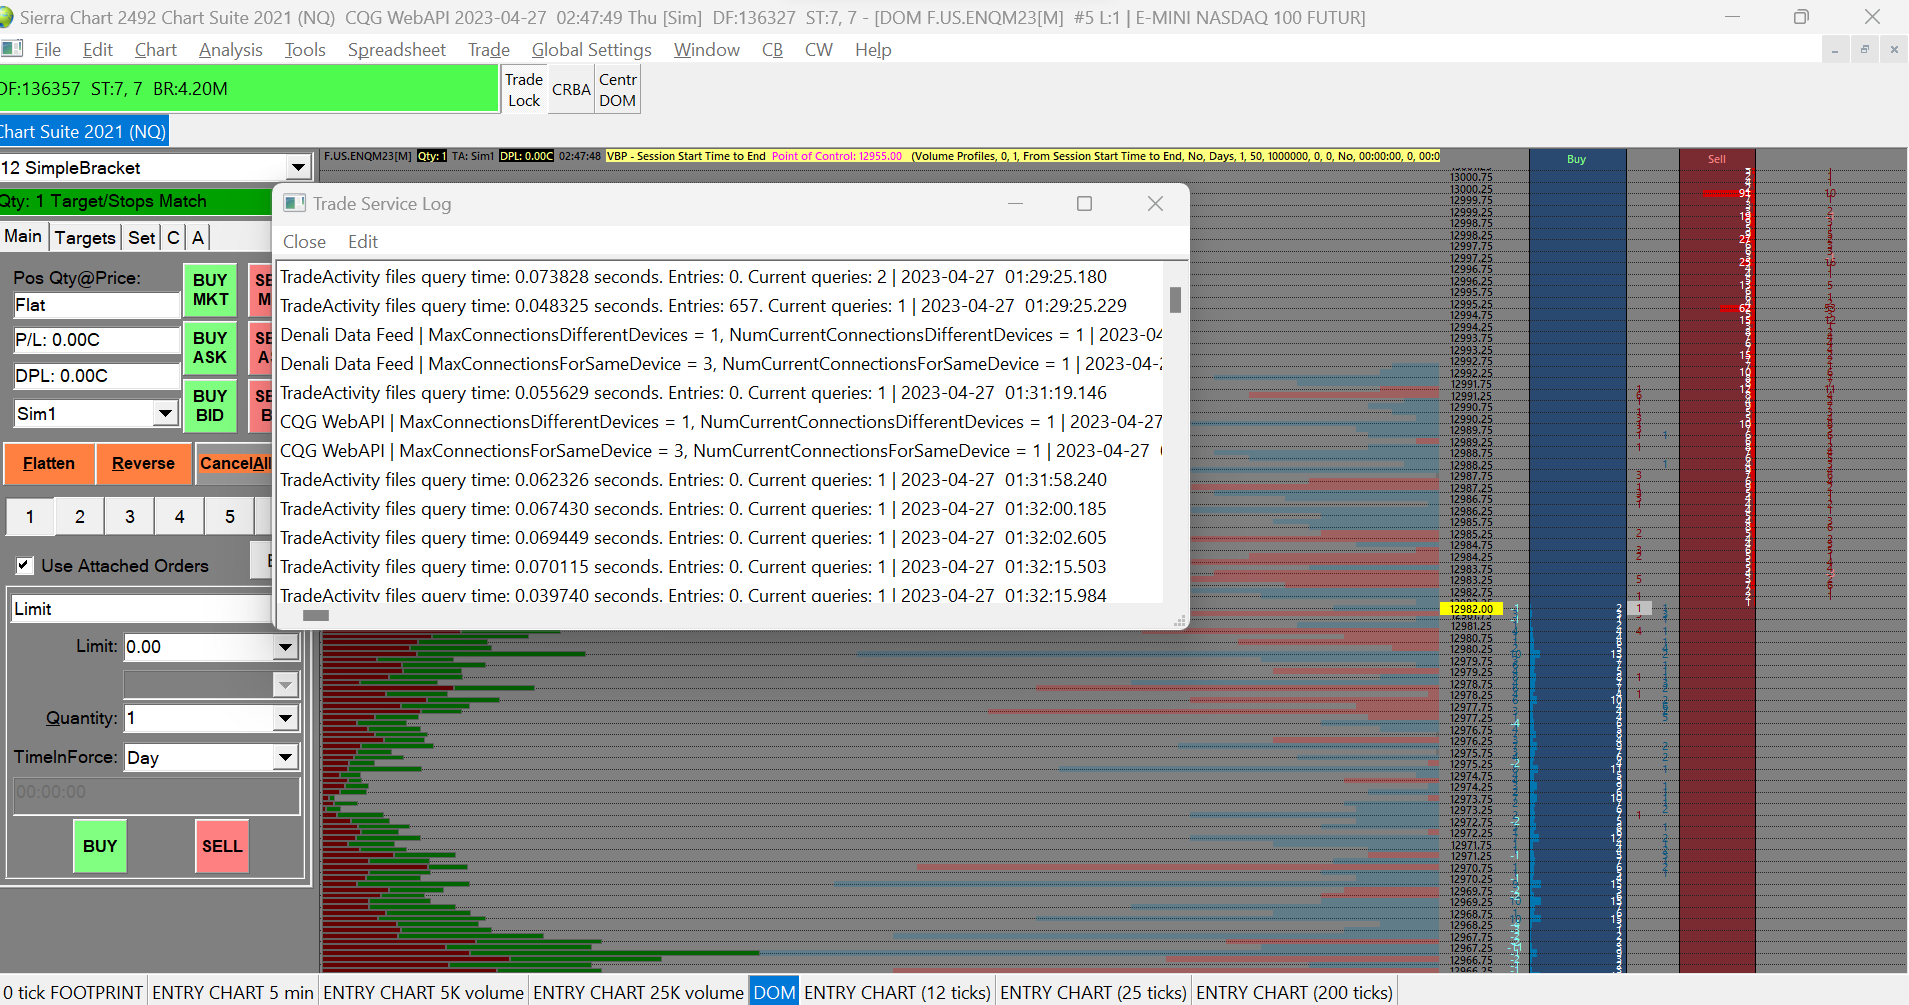Expand the Quantity dropdown arrow

285,718
